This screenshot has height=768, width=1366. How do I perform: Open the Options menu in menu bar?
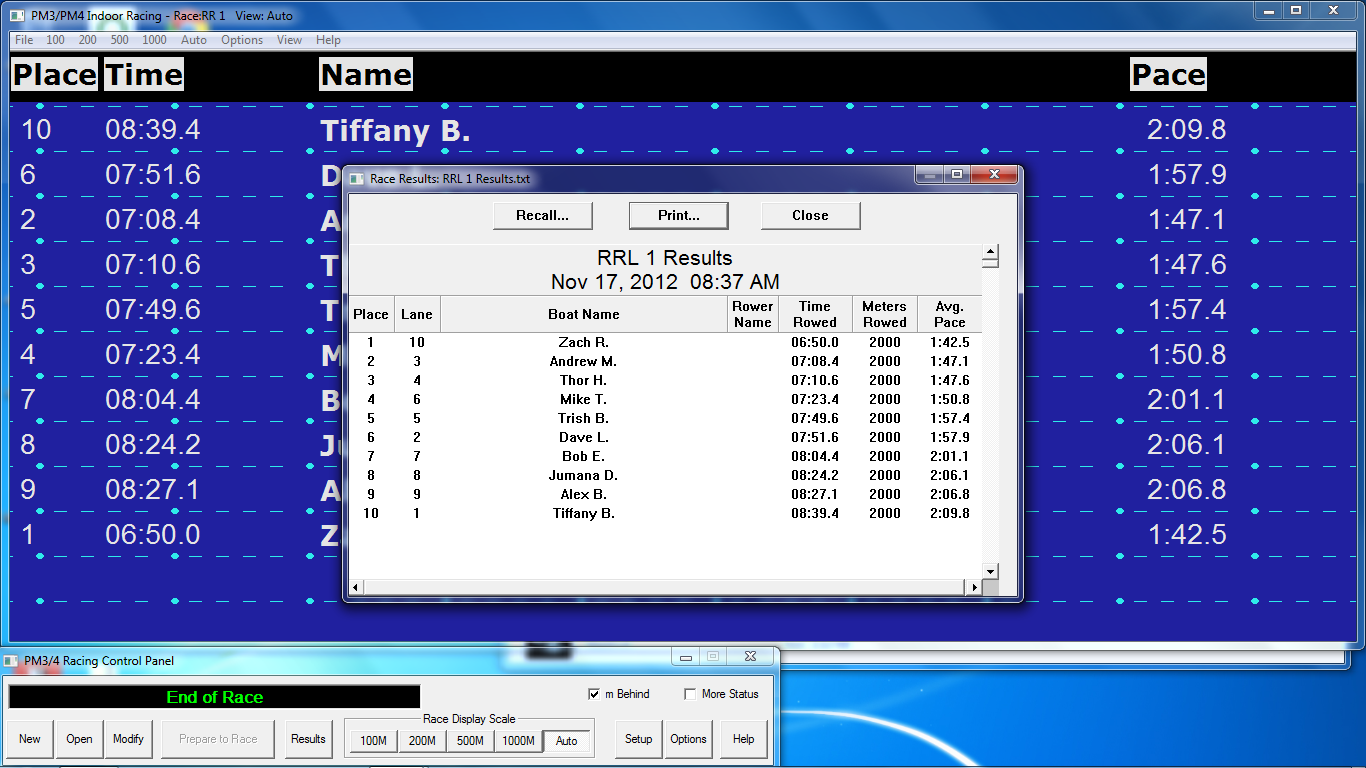pos(242,40)
